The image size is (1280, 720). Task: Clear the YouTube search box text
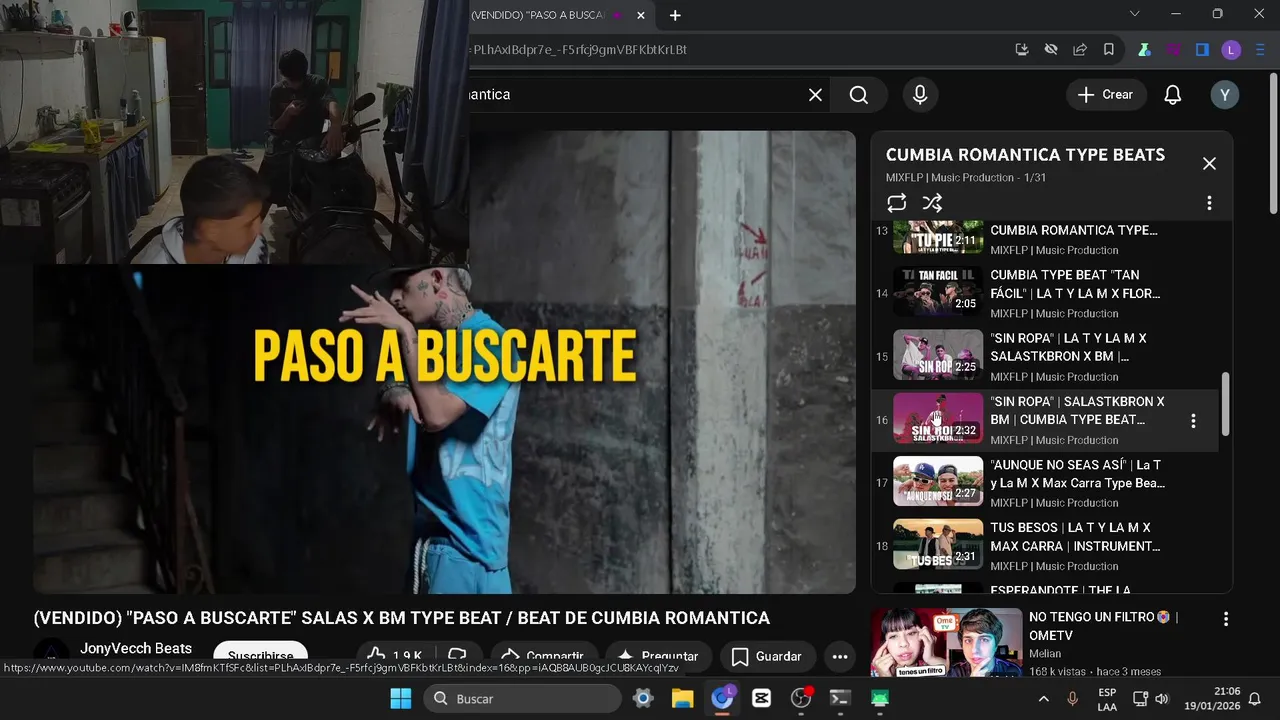click(815, 95)
